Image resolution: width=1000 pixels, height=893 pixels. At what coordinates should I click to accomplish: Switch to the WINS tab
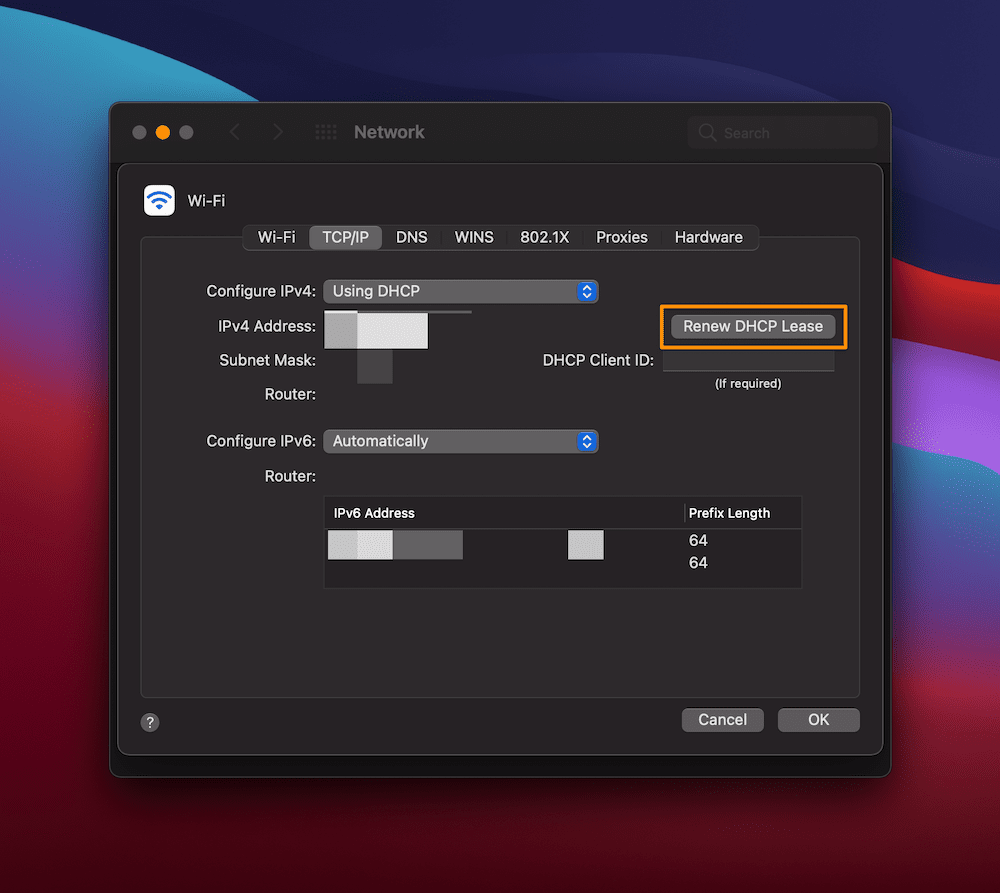pyautogui.click(x=474, y=237)
